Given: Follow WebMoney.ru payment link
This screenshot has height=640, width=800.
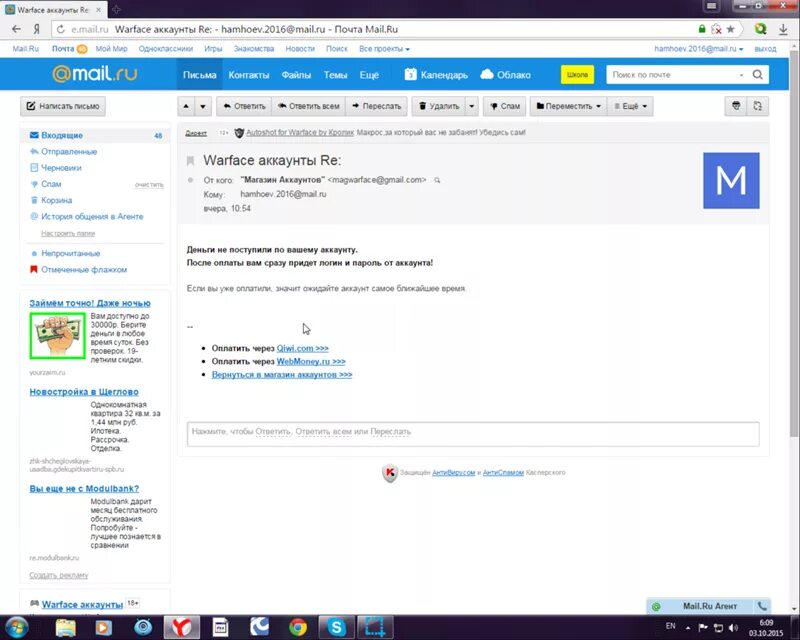Looking at the screenshot, I should pyautogui.click(x=311, y=361).
